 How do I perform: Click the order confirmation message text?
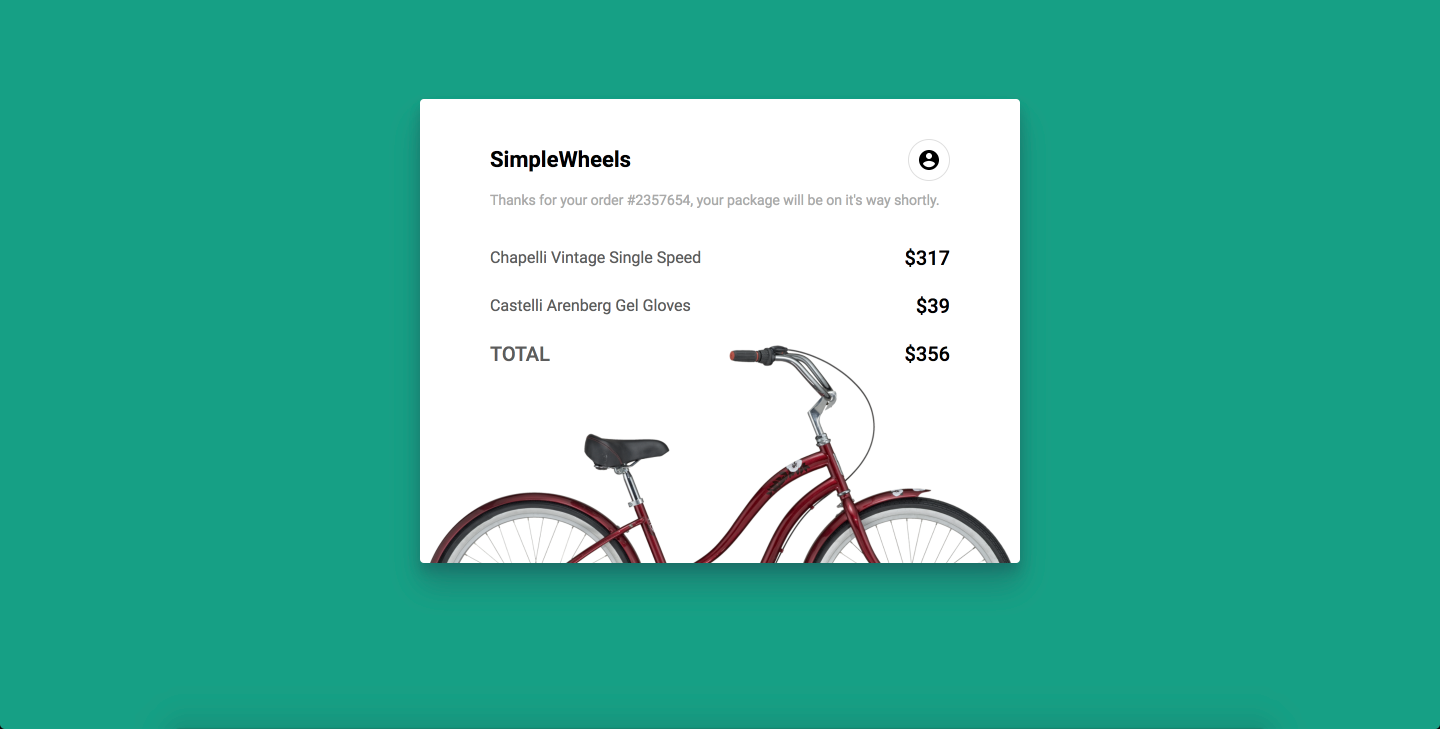[x=714, y=200]
